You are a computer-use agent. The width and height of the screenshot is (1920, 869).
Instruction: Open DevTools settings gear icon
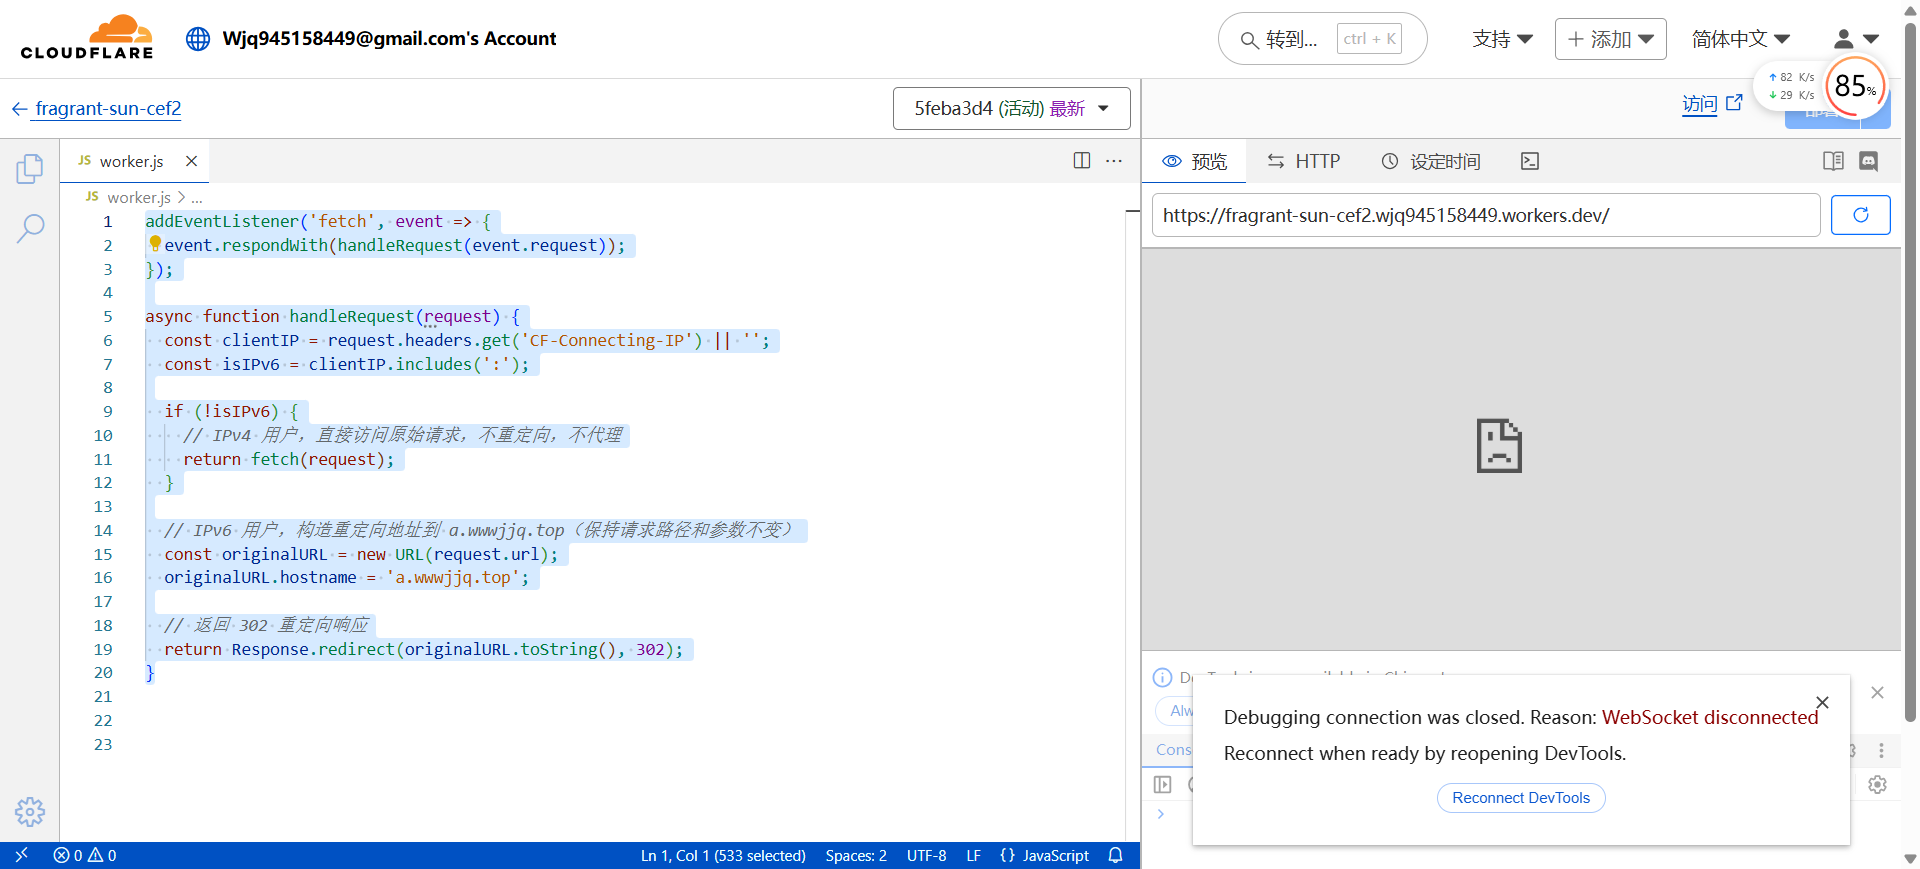click(x=1877, y=785)
